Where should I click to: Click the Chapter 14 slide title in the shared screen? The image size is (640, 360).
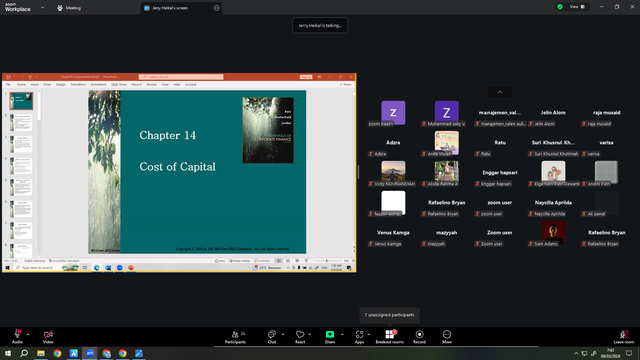(x=167, y=135)
